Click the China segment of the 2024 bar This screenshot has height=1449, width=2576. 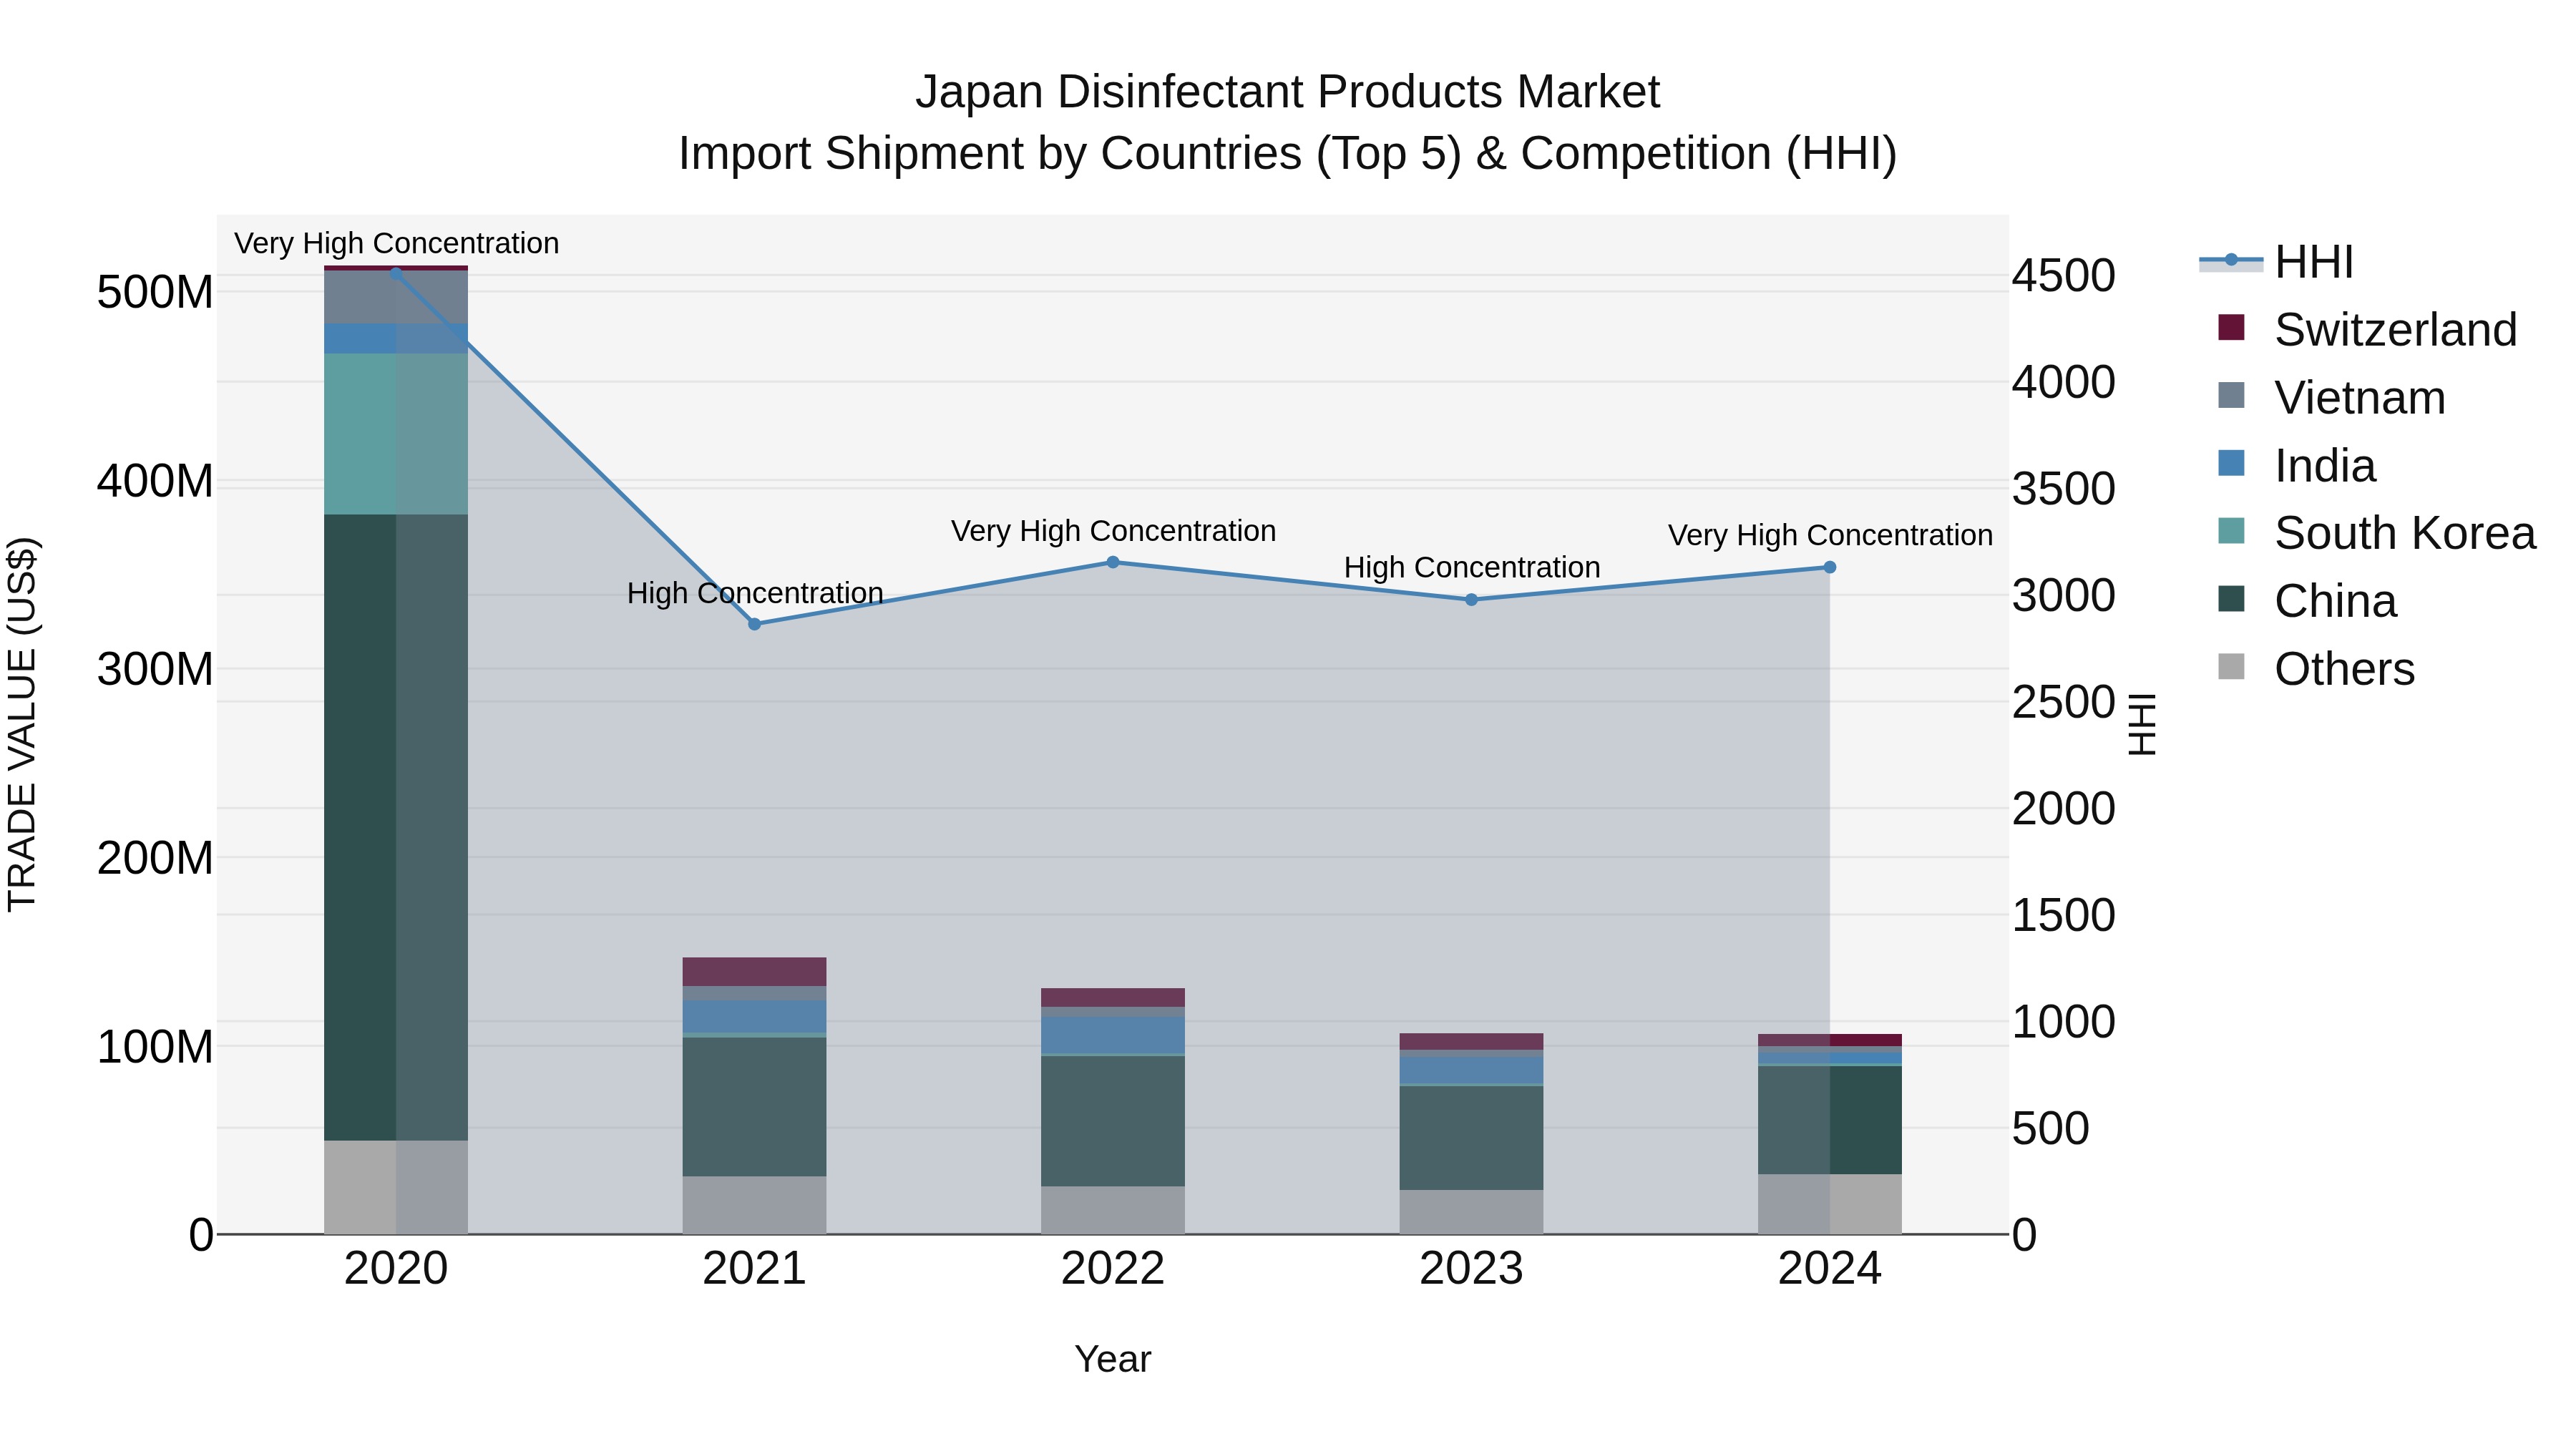(1830, 1120)
